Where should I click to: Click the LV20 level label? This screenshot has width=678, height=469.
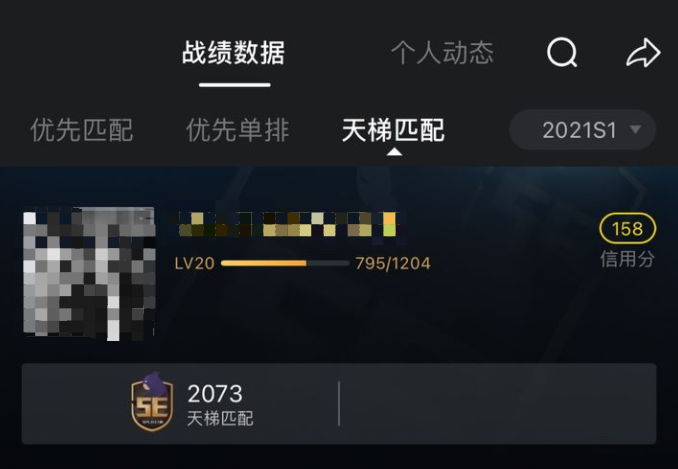[194, 263]
